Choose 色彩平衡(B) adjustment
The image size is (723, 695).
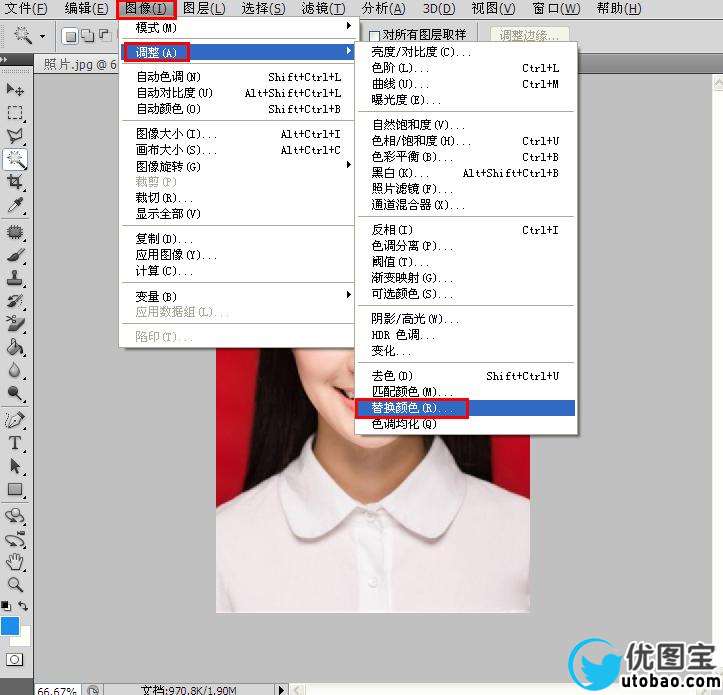(x=466, y=157)
